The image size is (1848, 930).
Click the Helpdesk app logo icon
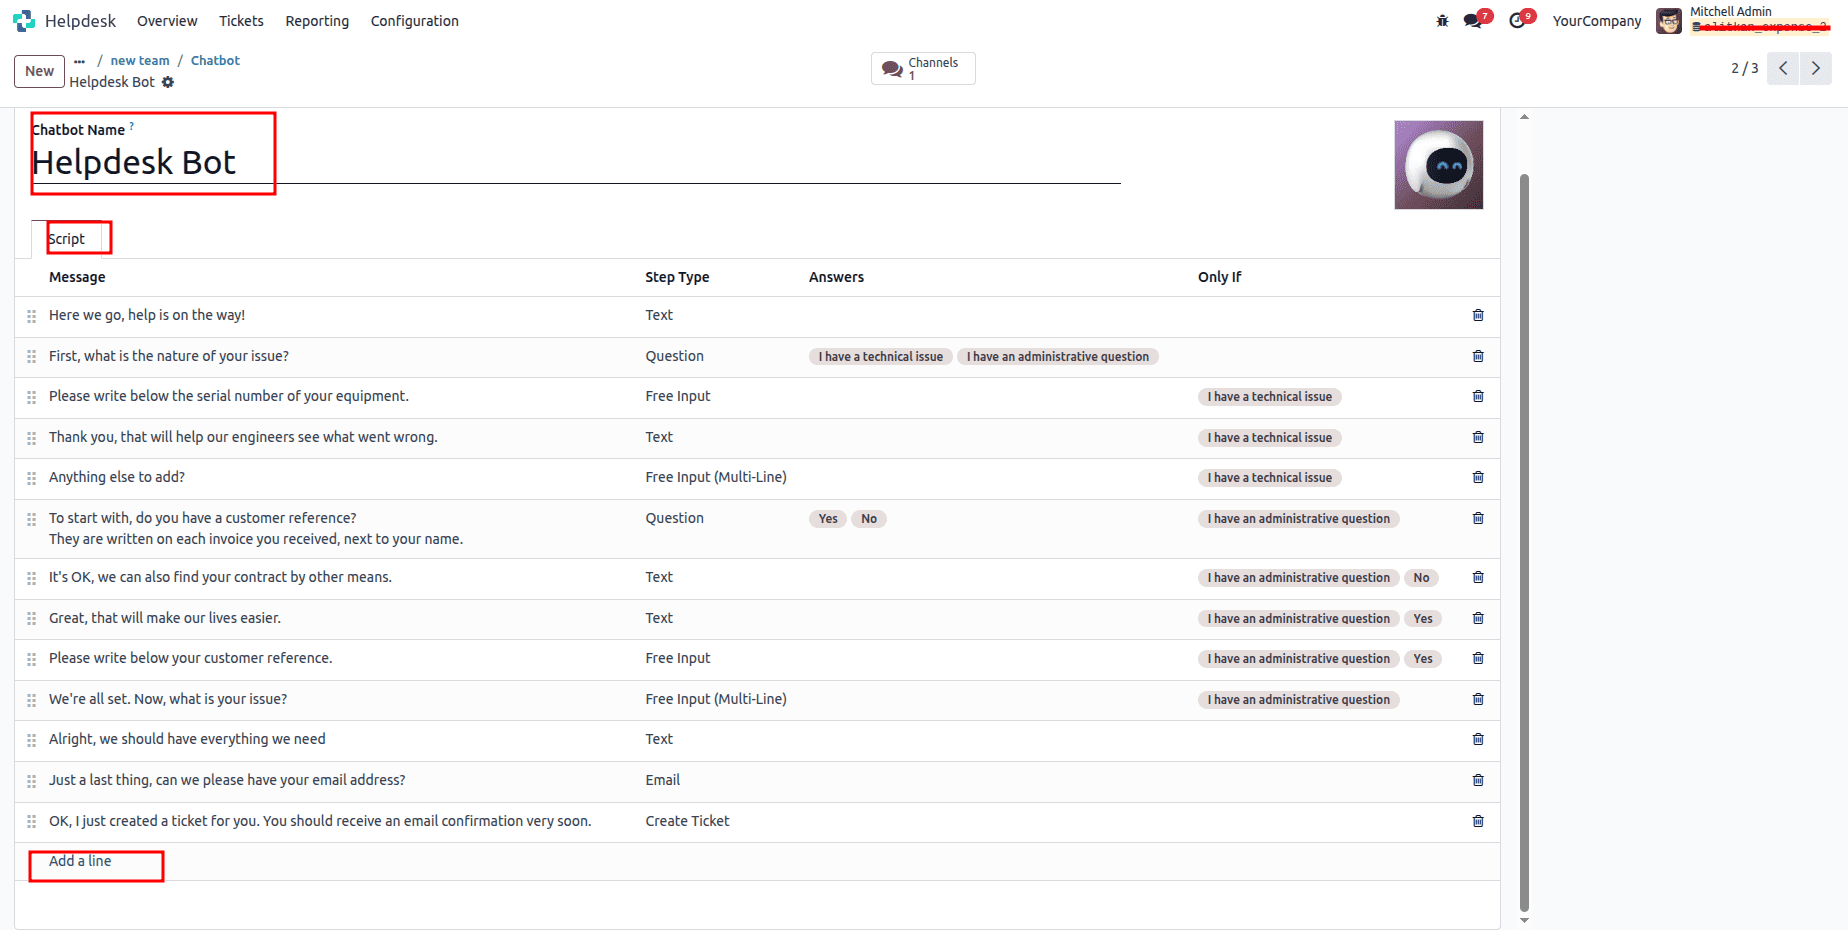(x=23, y=20)
